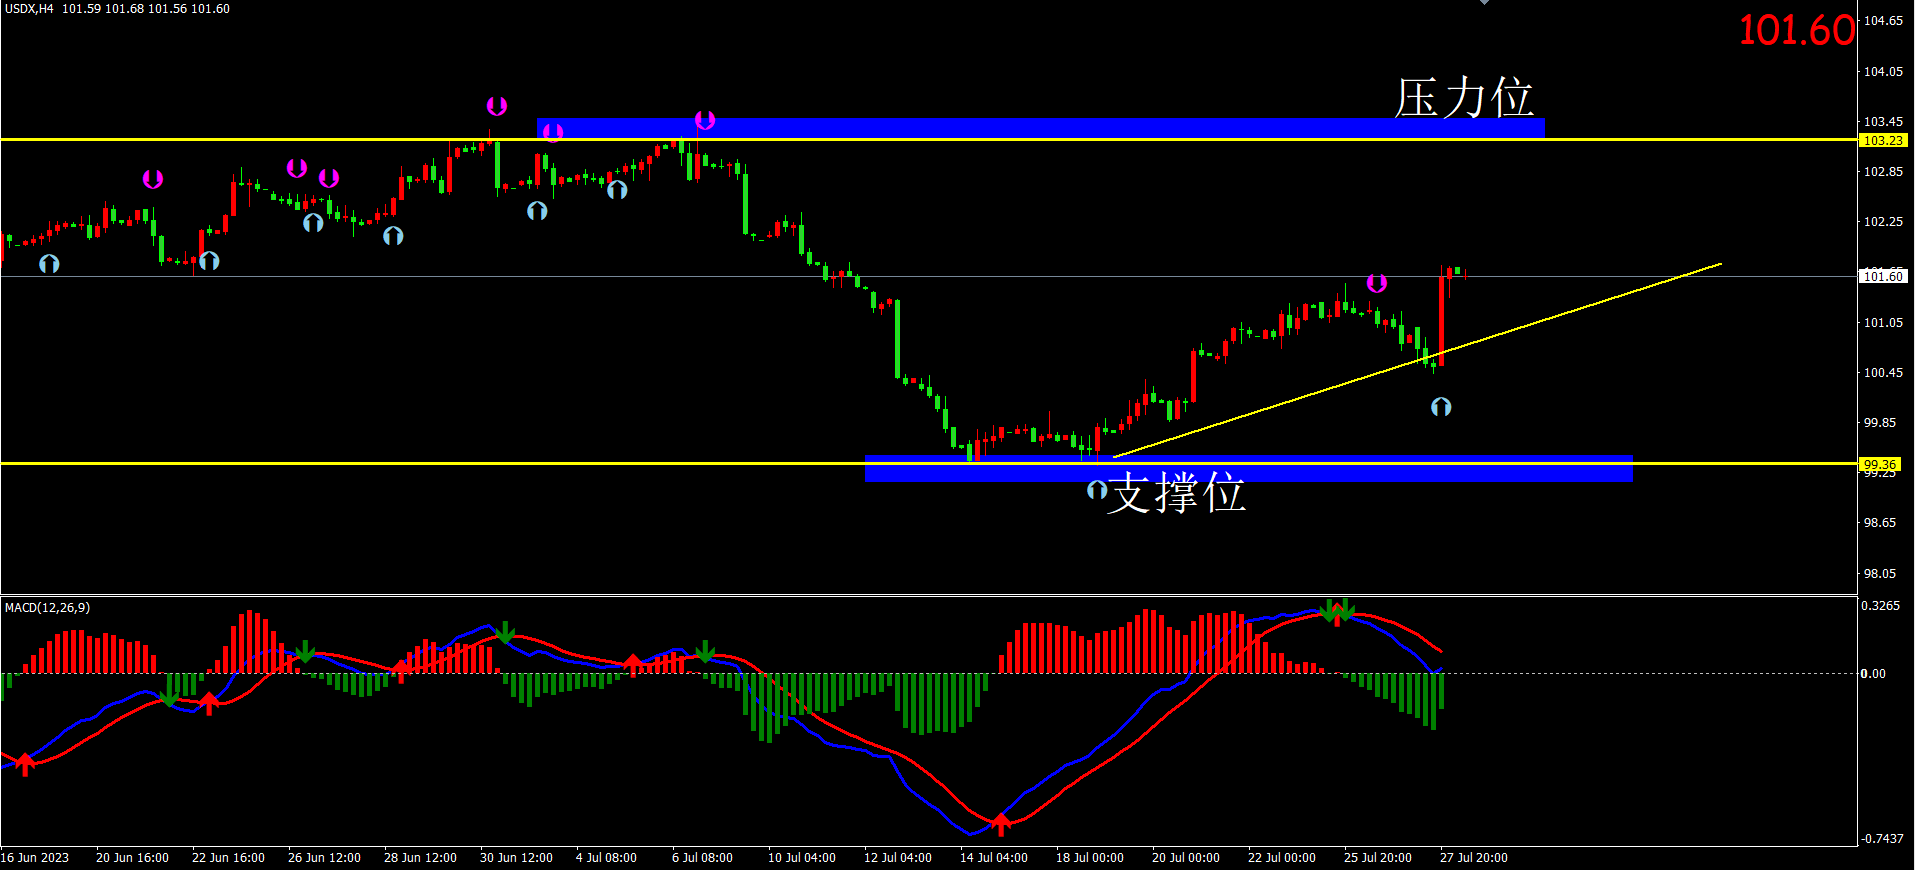This screenshot has height=870, width=1916.
Task: Select the leftmost red arrow in the MACD panel
Action: coord(26,765)
